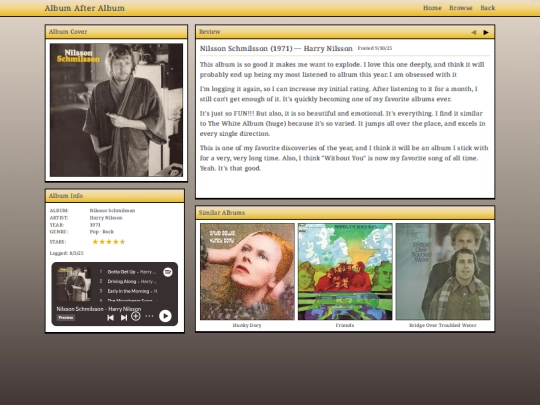Click the Album Cover panel header
540x405 pixels.
point(116,32)
